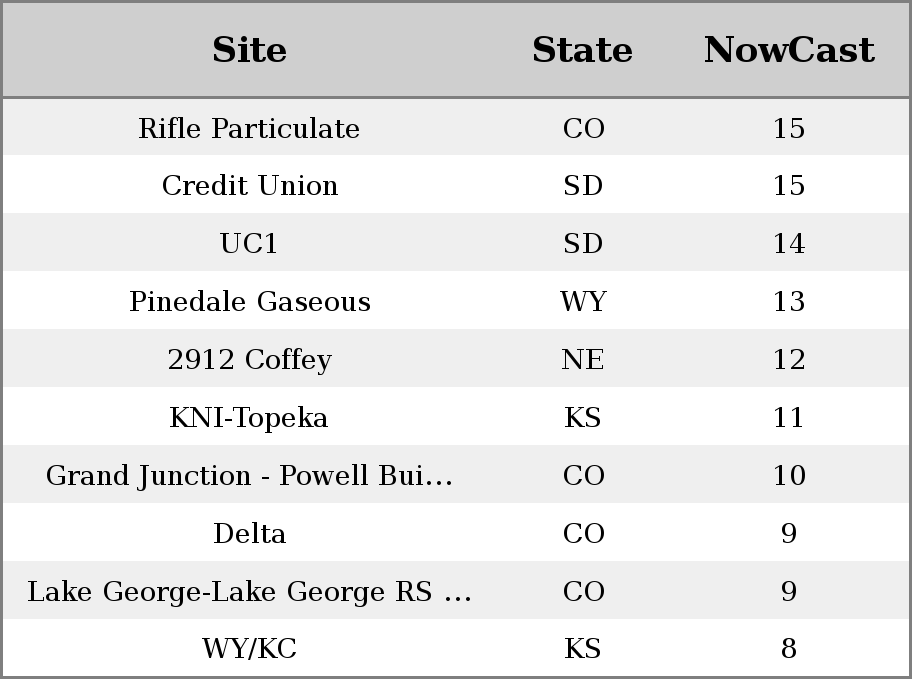Click NowCast value 12 cell

click(x=789, y=359)
